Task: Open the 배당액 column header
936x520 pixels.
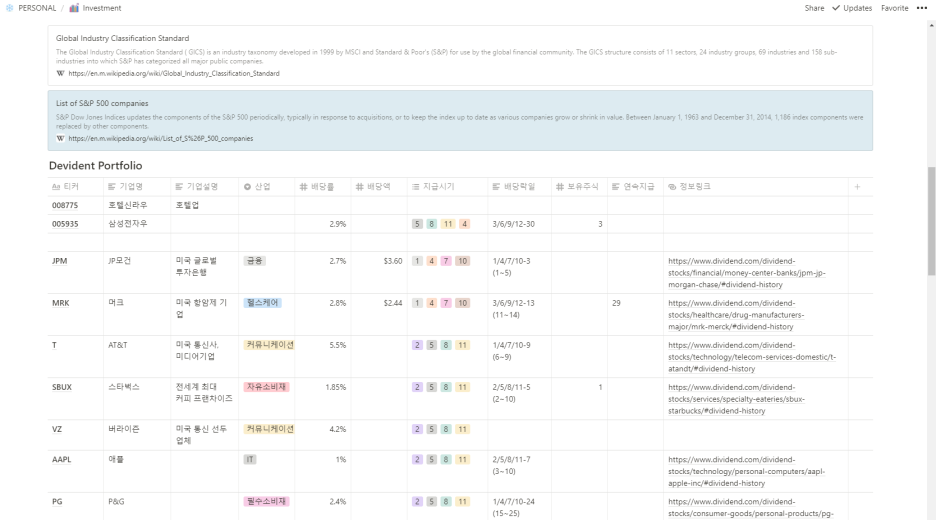Action: [378, 187]
